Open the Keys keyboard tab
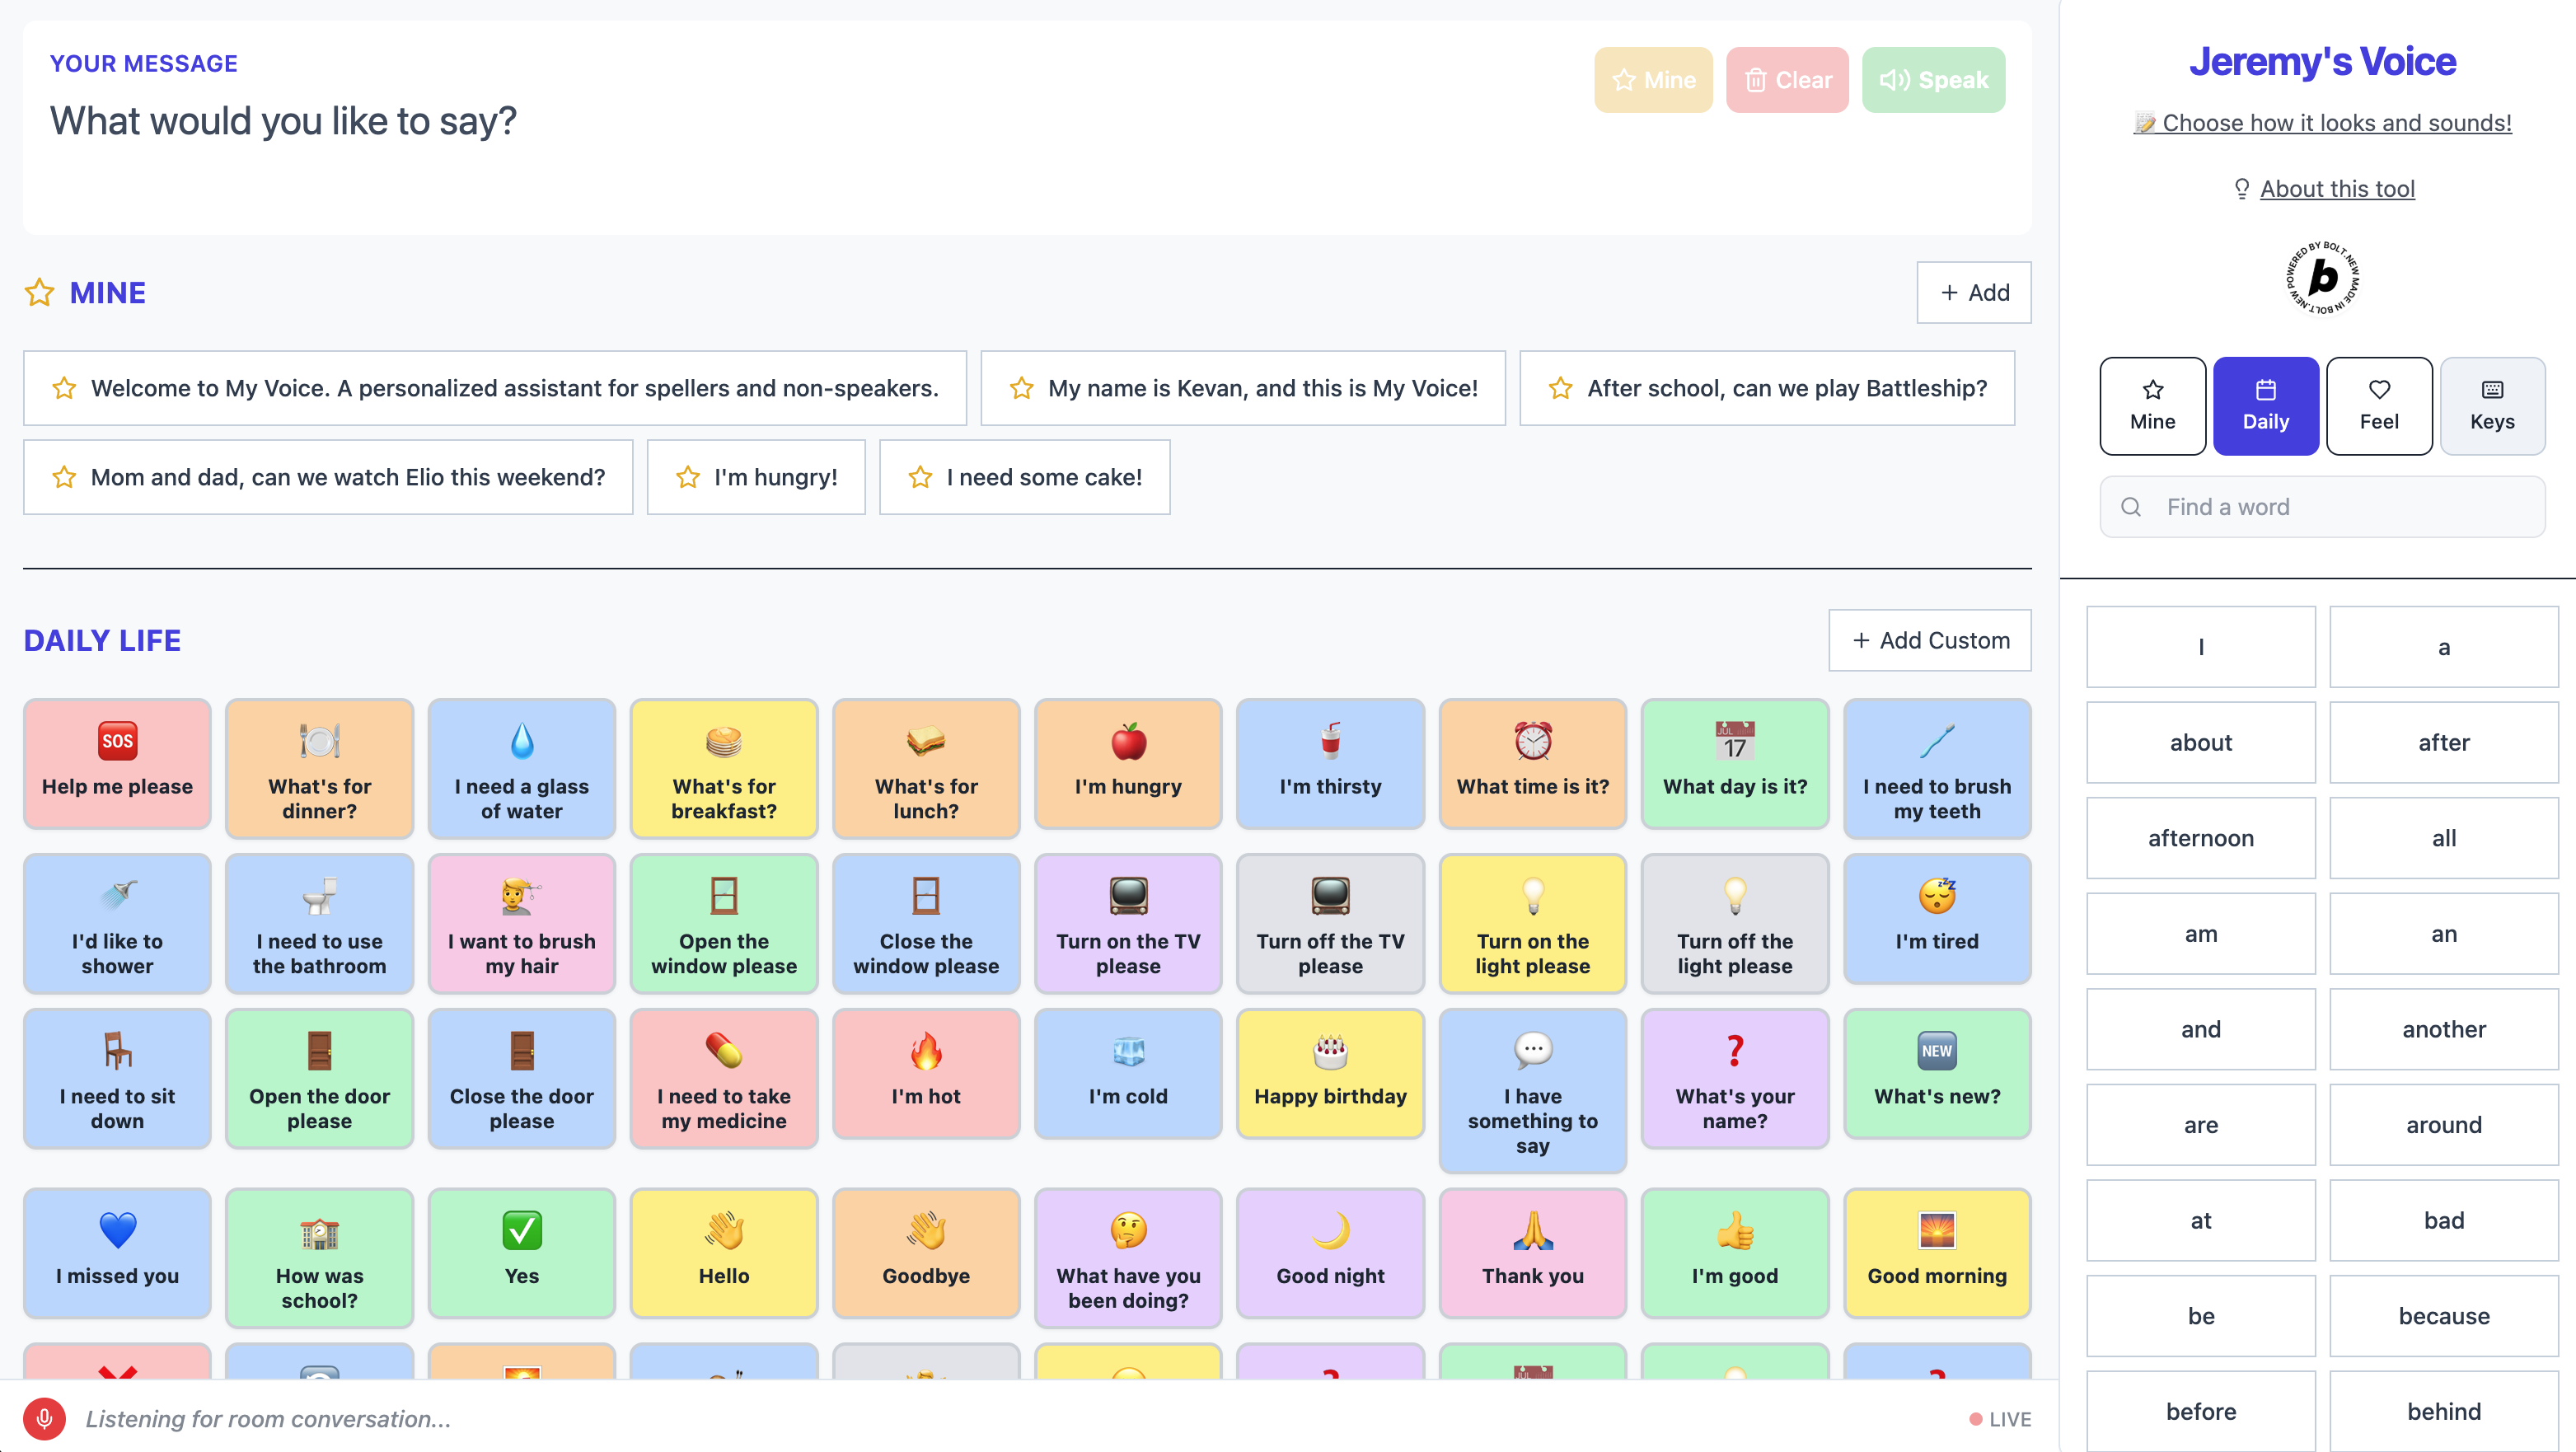This screenshot has height=1452, width=2576. 2491,405
